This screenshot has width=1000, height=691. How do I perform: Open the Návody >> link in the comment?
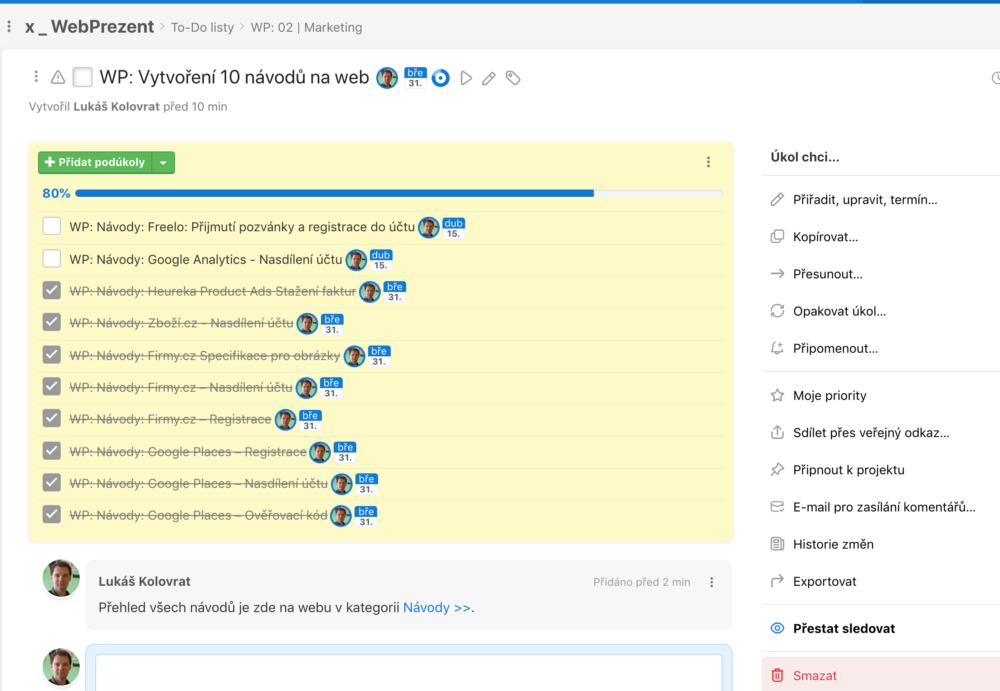click(437, 607)
